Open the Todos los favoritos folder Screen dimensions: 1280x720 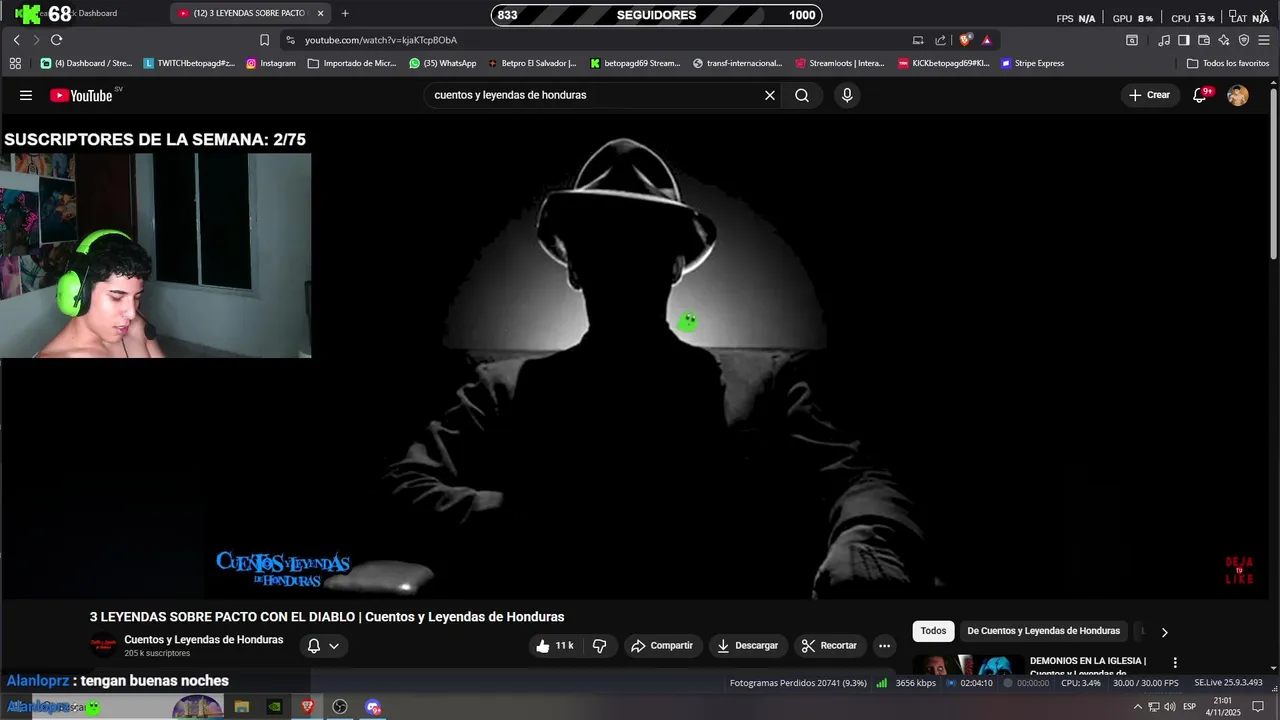(1228, 63)
